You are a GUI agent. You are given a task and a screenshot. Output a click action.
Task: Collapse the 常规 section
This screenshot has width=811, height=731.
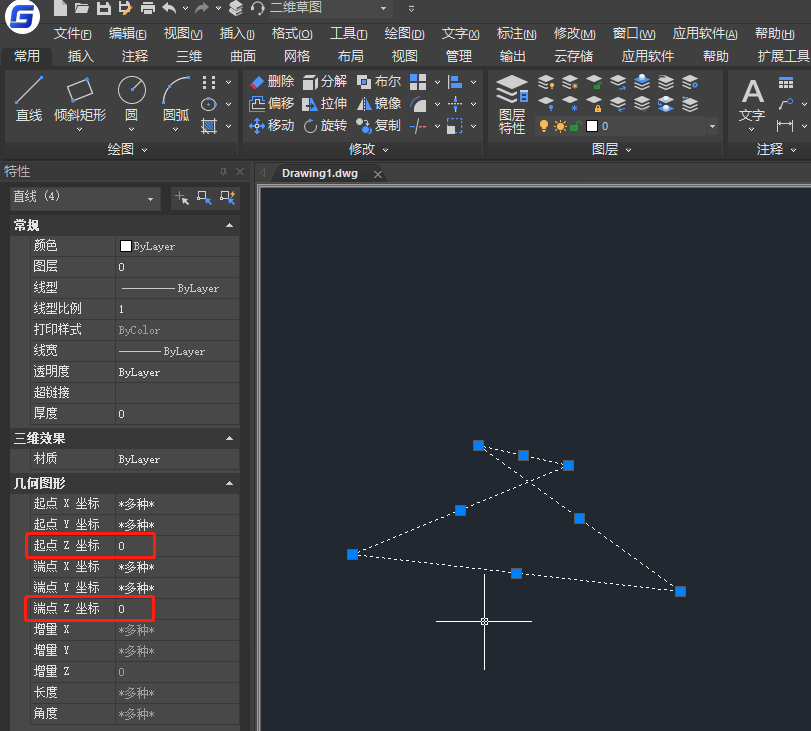[x=230, y=225]
